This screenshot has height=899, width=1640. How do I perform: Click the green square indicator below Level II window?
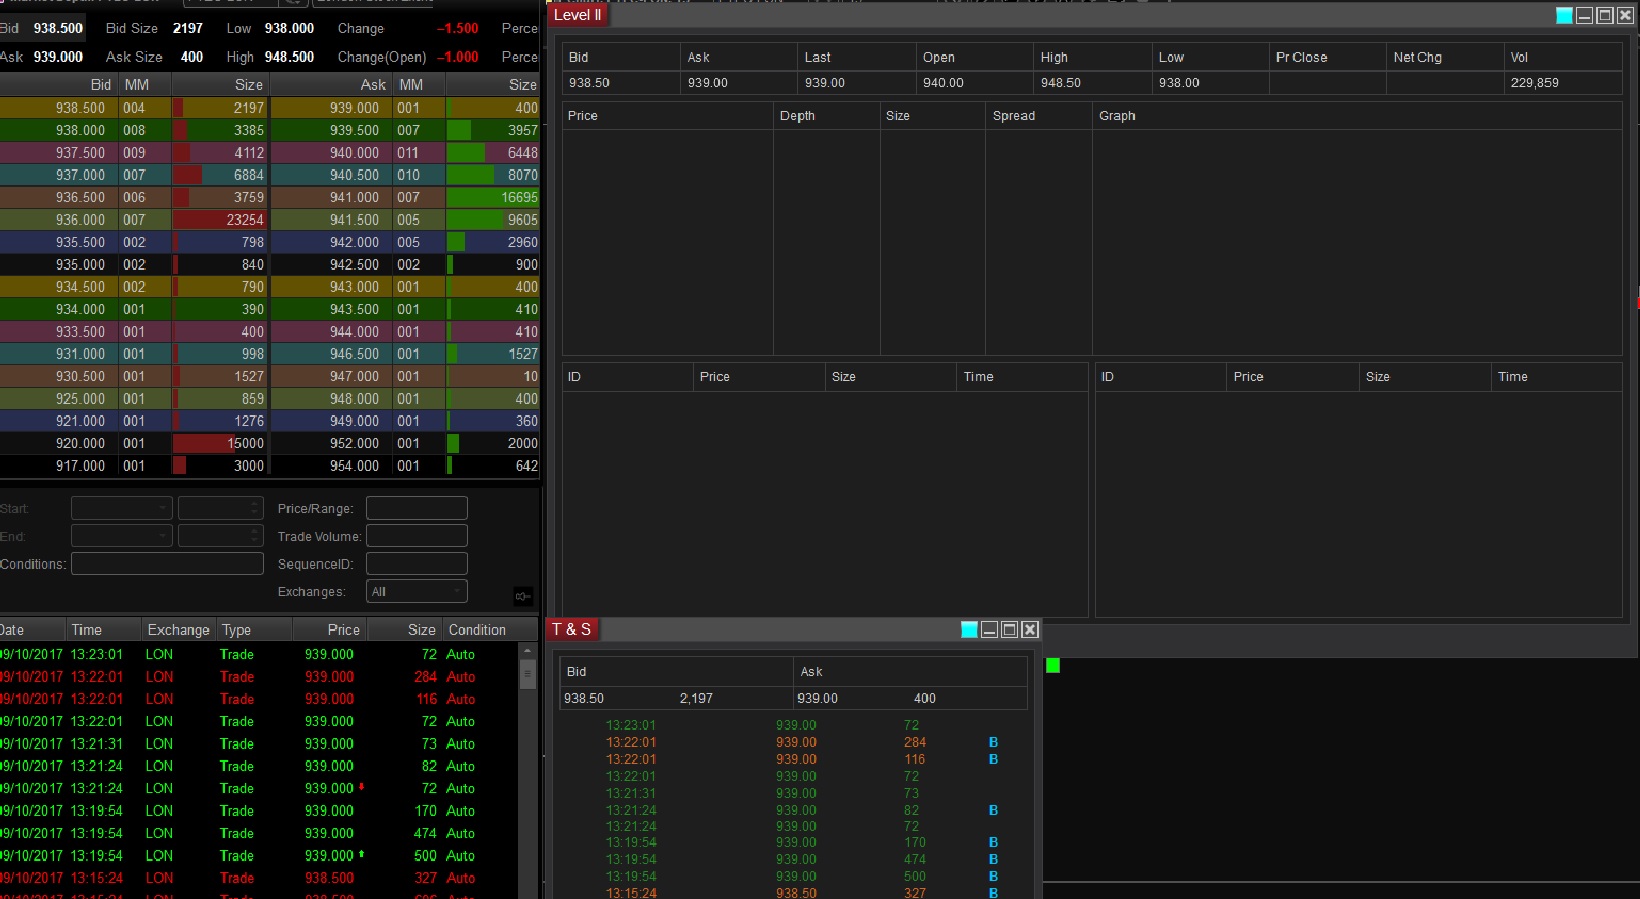[1053, 665]
